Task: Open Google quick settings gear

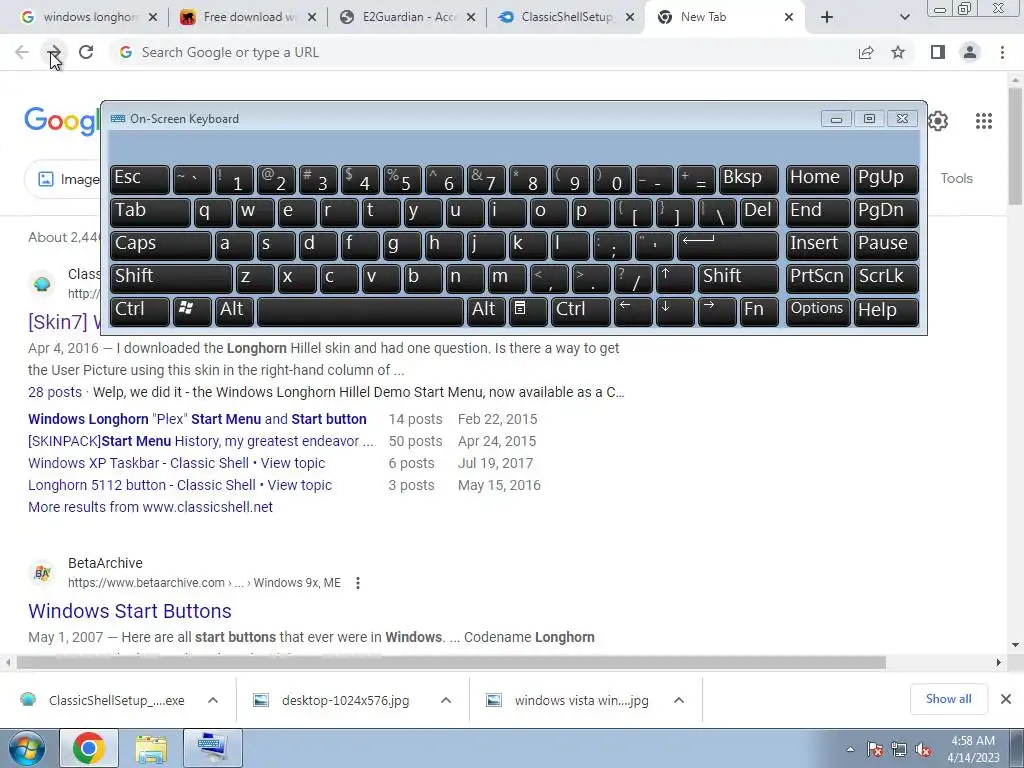Action: pos(938,121)
